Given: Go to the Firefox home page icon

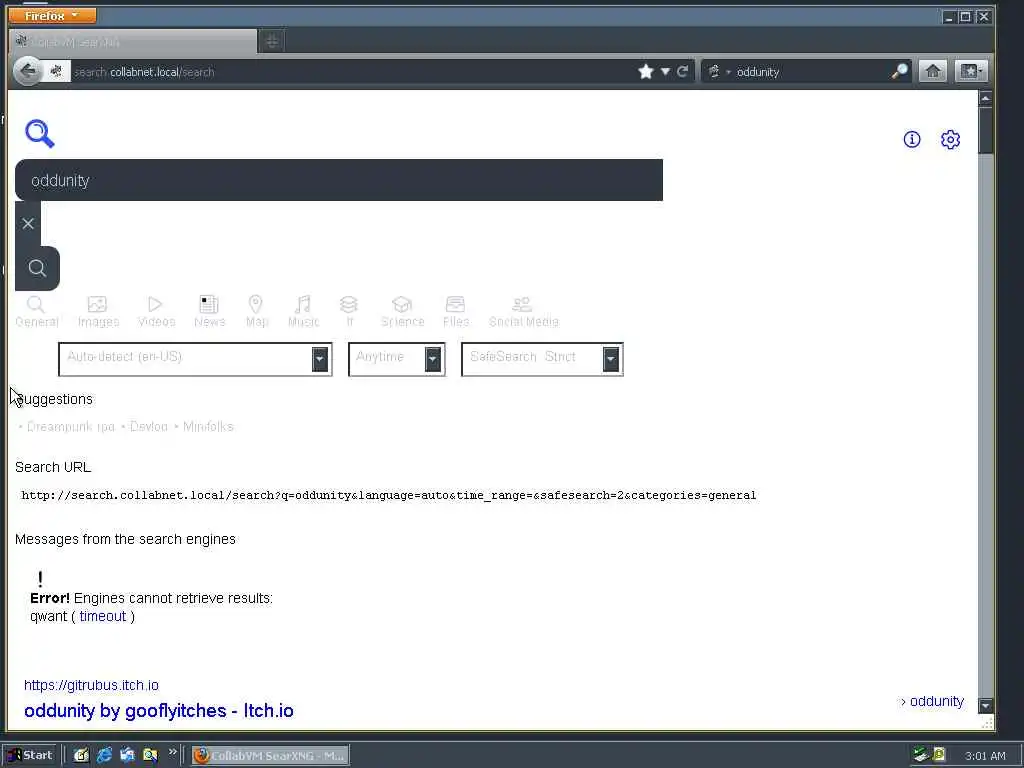Looking at the screenshot, I should click(x=933, y=71).
